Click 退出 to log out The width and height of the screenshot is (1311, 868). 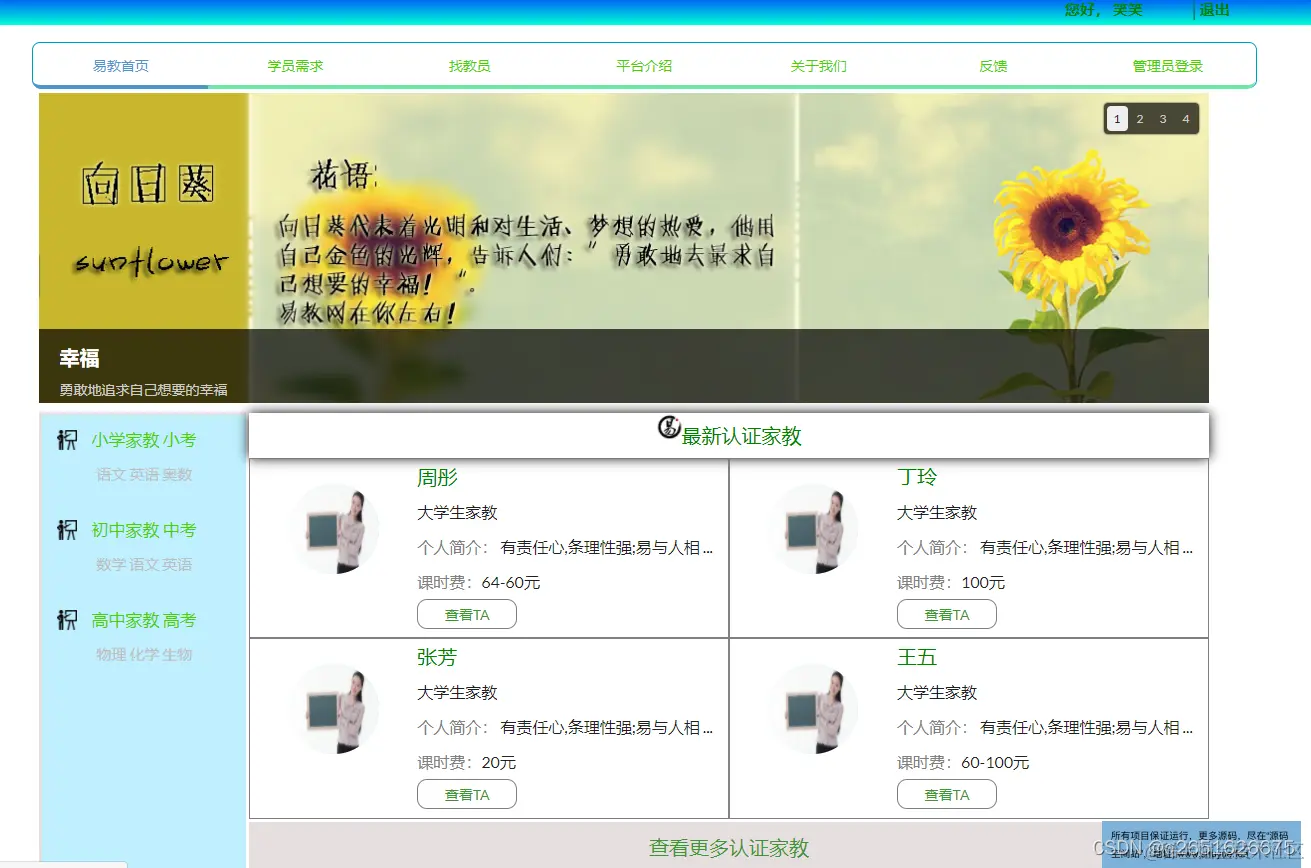point(1212,10)
